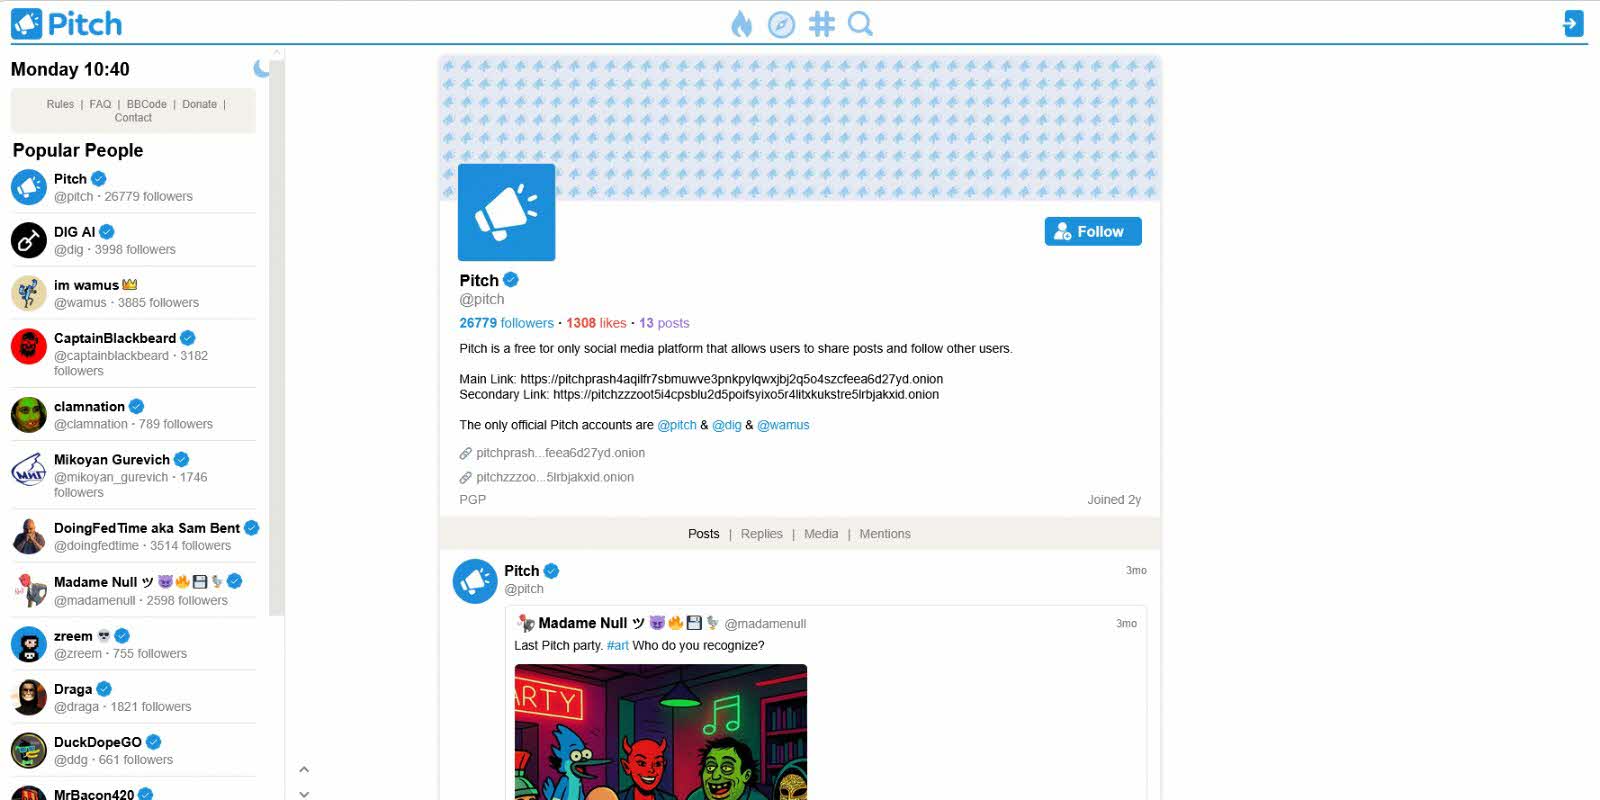
Task: Collapse sidebar with the up chevron
Action: point(304,769)
